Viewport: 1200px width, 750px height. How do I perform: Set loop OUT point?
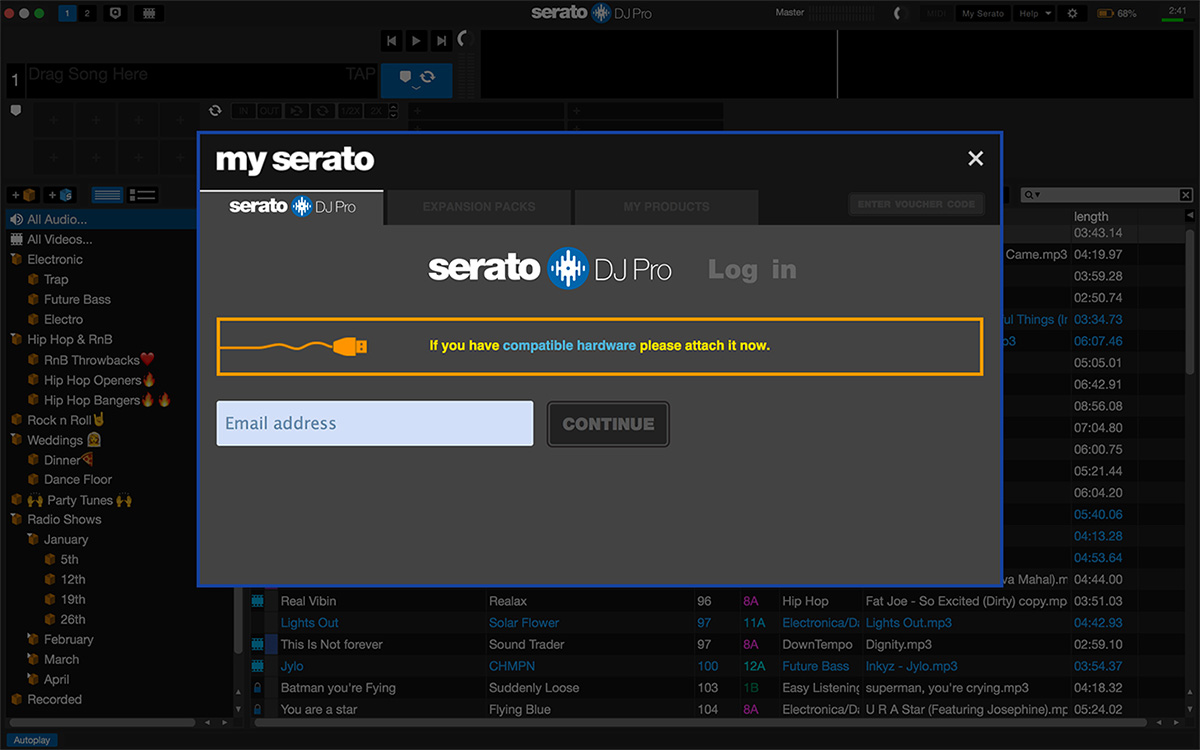coord(269,110)
